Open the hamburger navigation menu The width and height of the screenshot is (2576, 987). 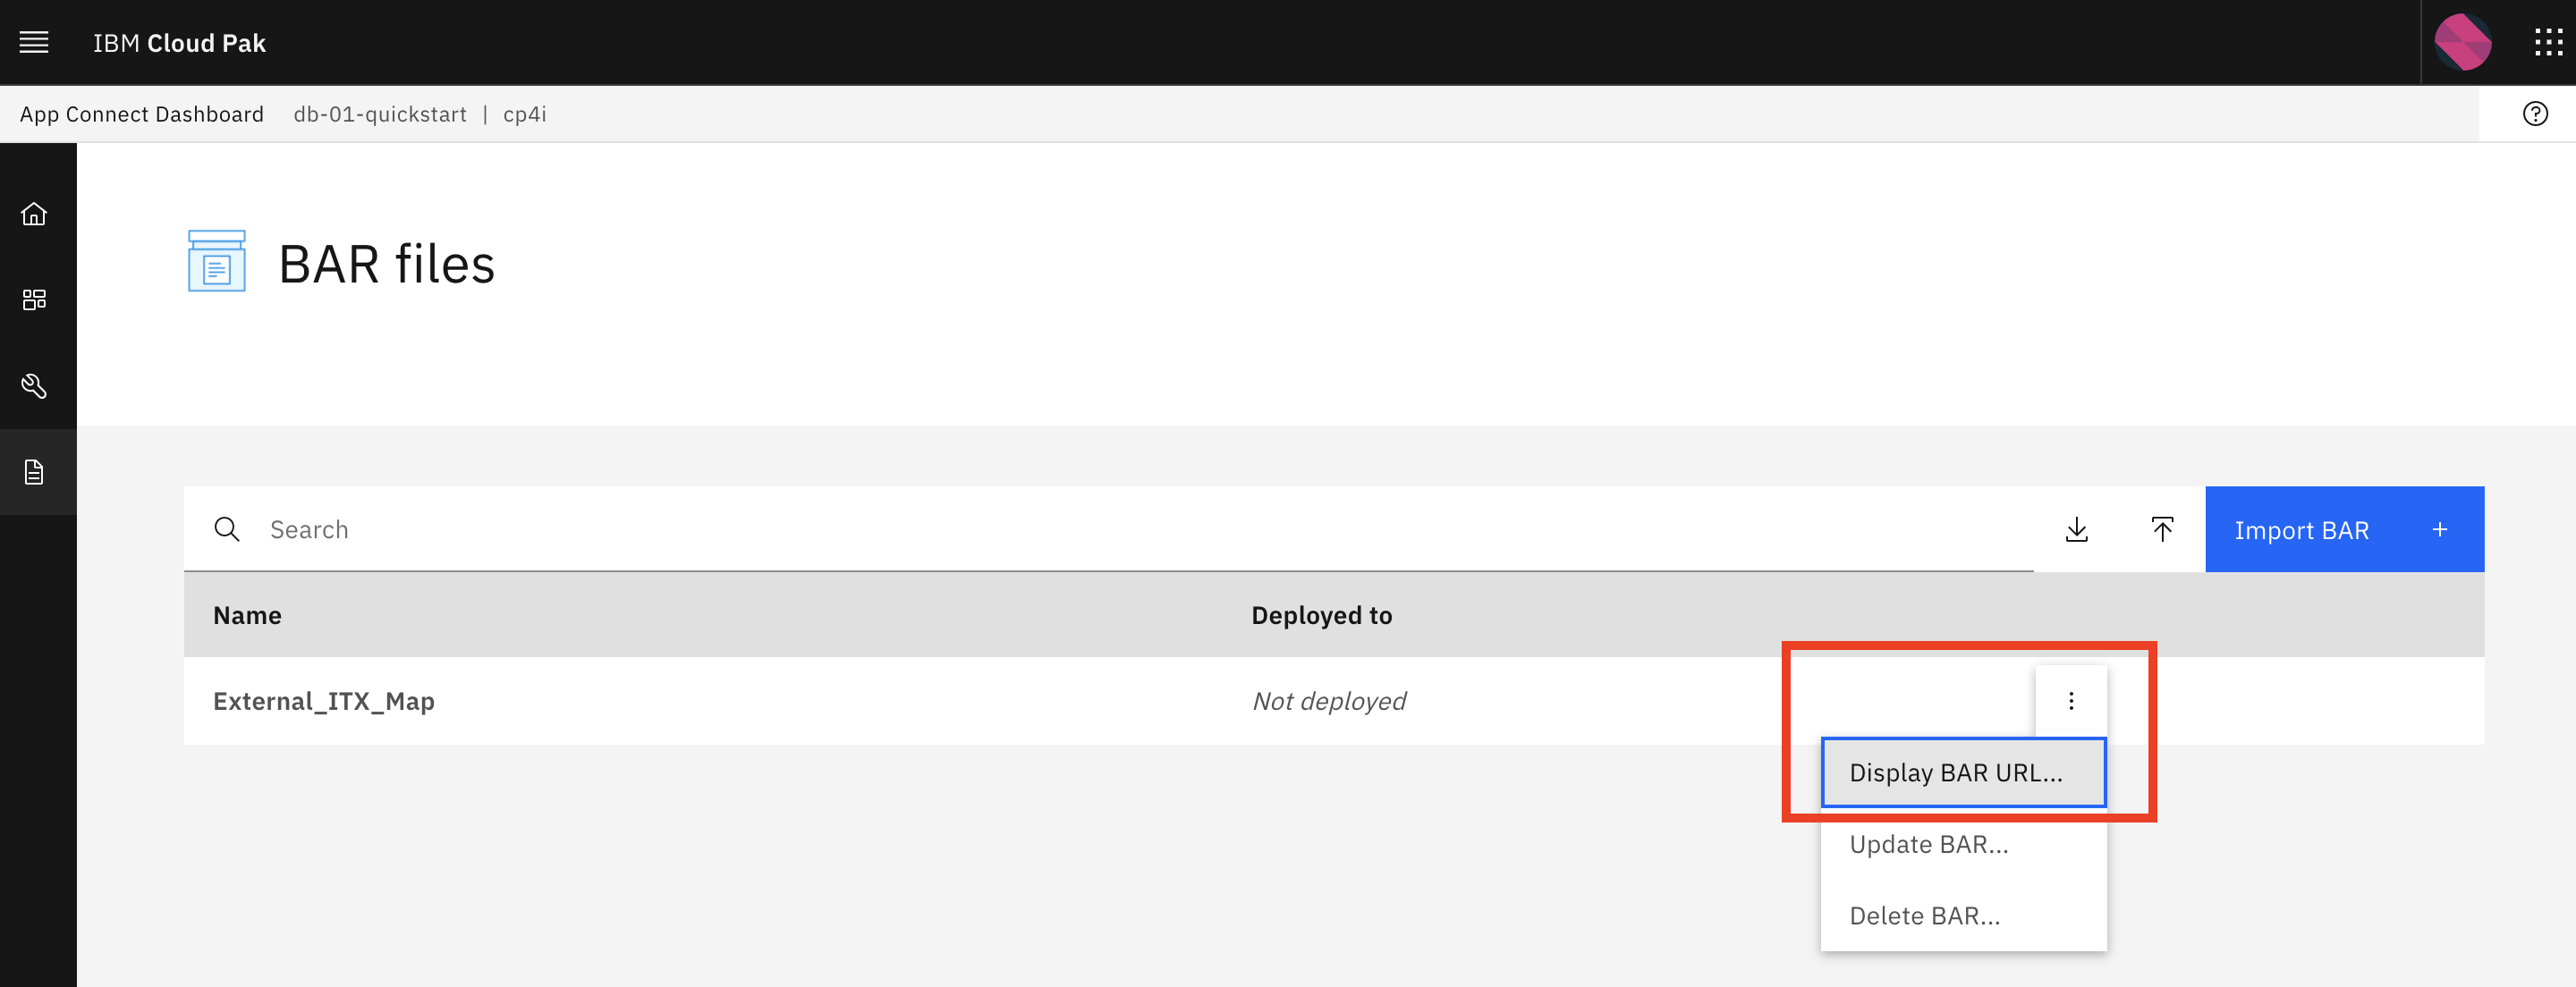click(34, 42)
